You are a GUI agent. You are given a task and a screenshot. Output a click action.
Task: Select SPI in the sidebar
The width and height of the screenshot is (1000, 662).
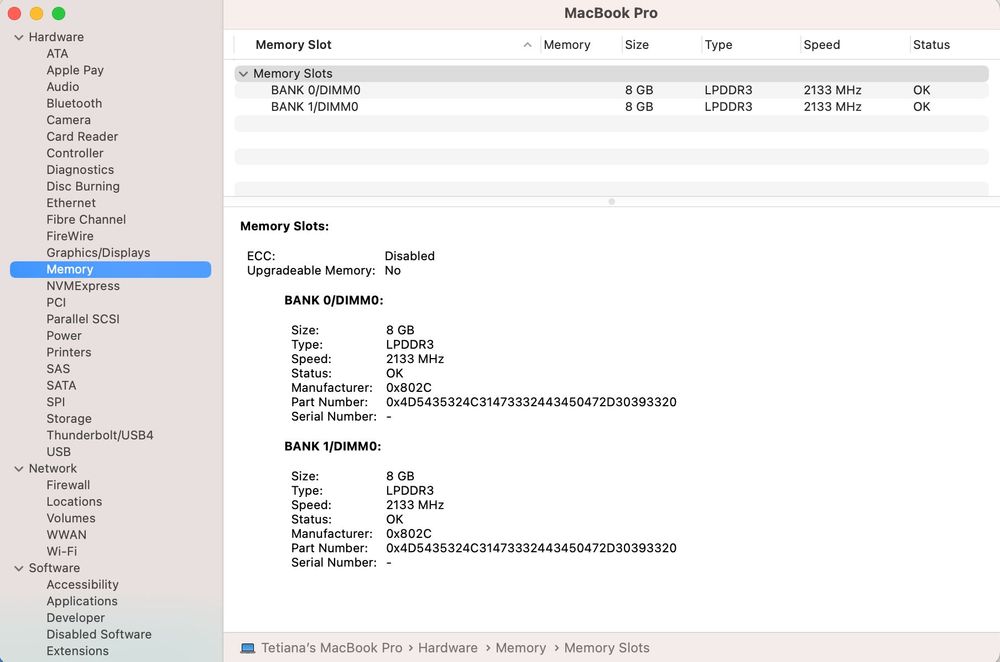(55, 402)
